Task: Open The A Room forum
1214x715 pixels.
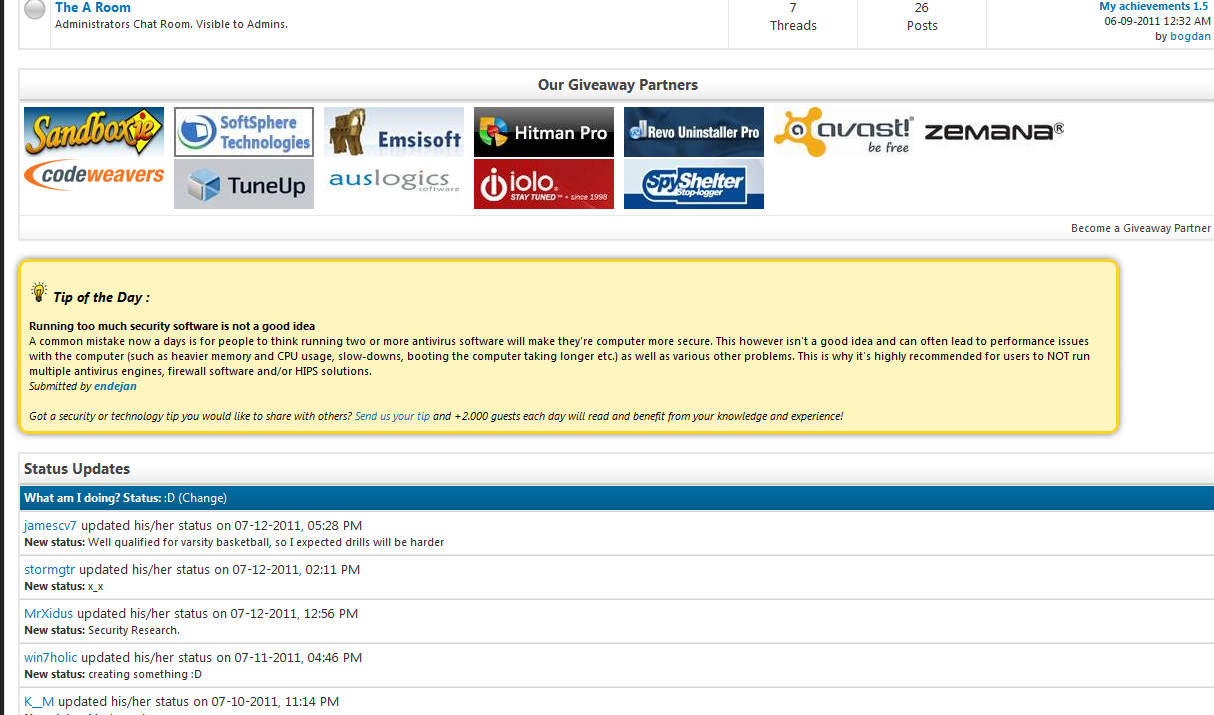Action: click(x=93, y=7)
